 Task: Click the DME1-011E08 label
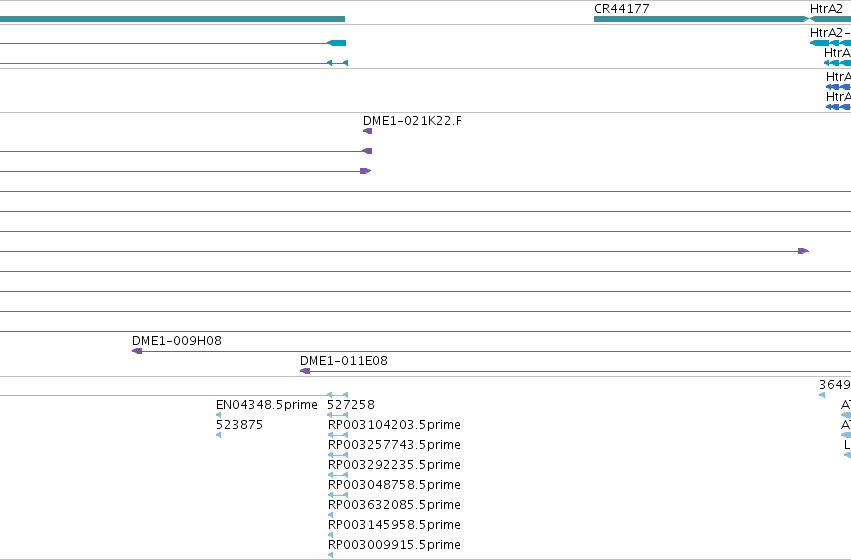[344, 361]
